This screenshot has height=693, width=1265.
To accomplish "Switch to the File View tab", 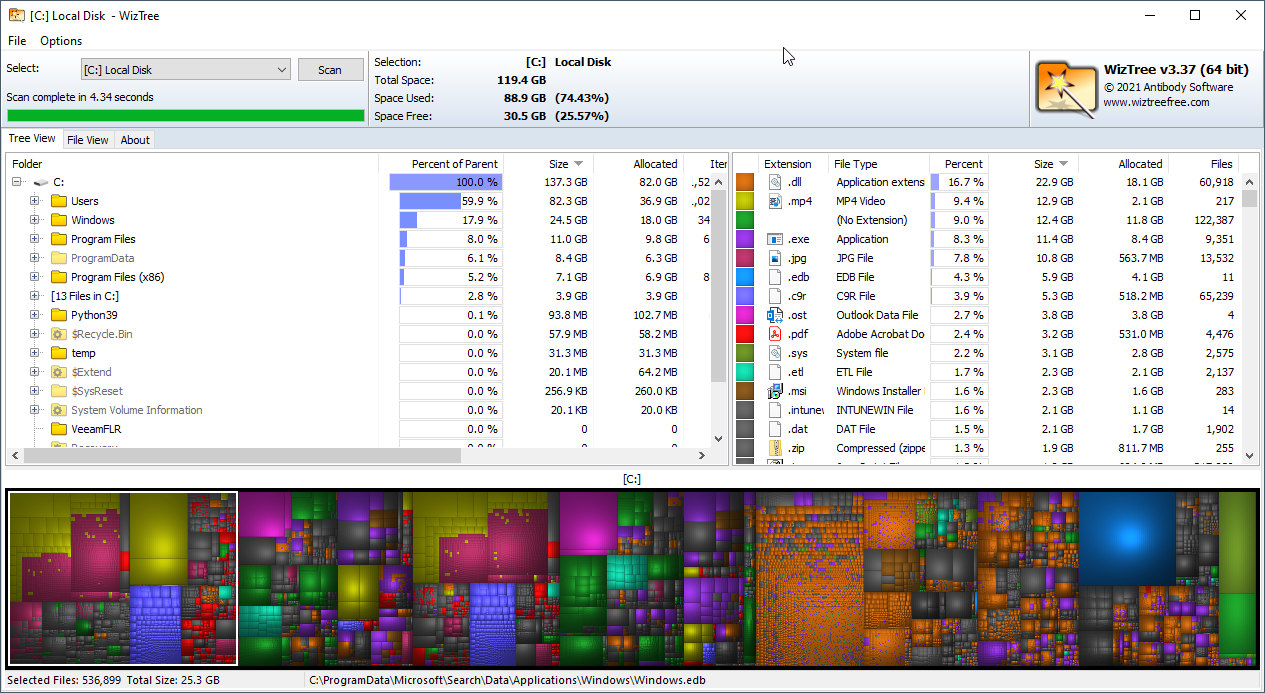I will tap(87, 140).
